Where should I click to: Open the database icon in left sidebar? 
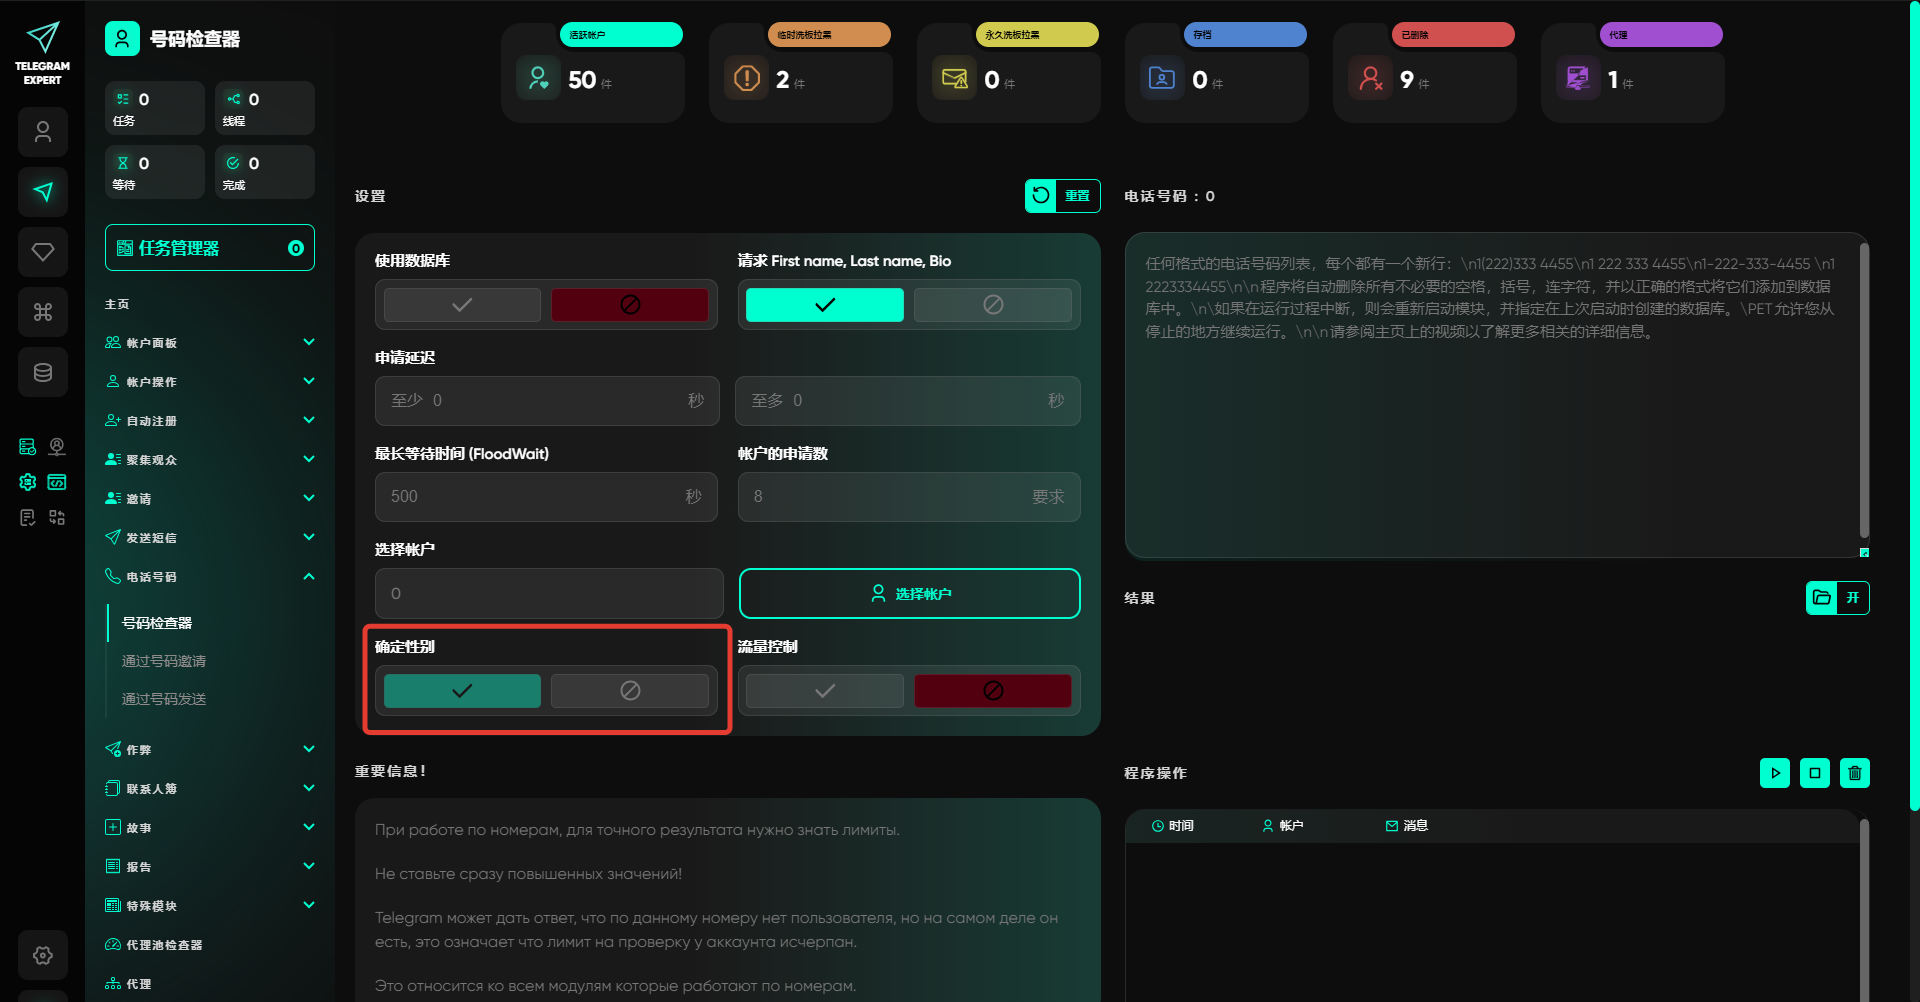click(x=43, y=372)
